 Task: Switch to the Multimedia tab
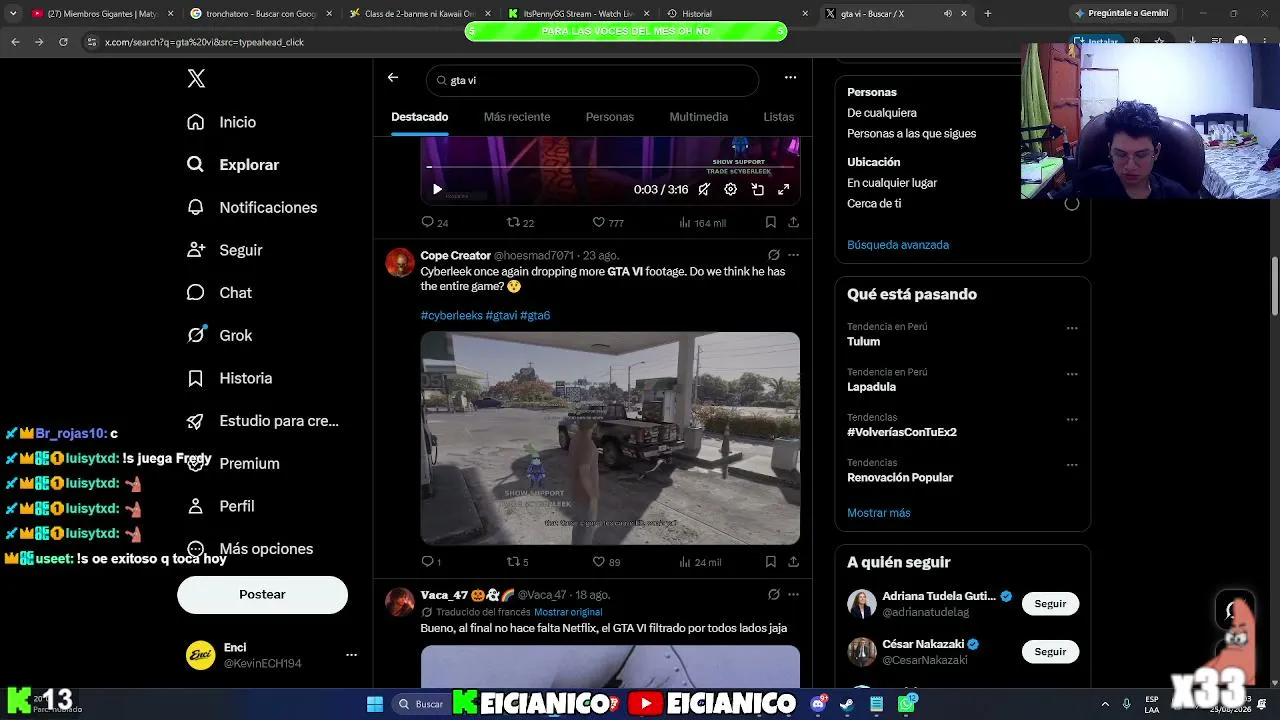[699, 117]
